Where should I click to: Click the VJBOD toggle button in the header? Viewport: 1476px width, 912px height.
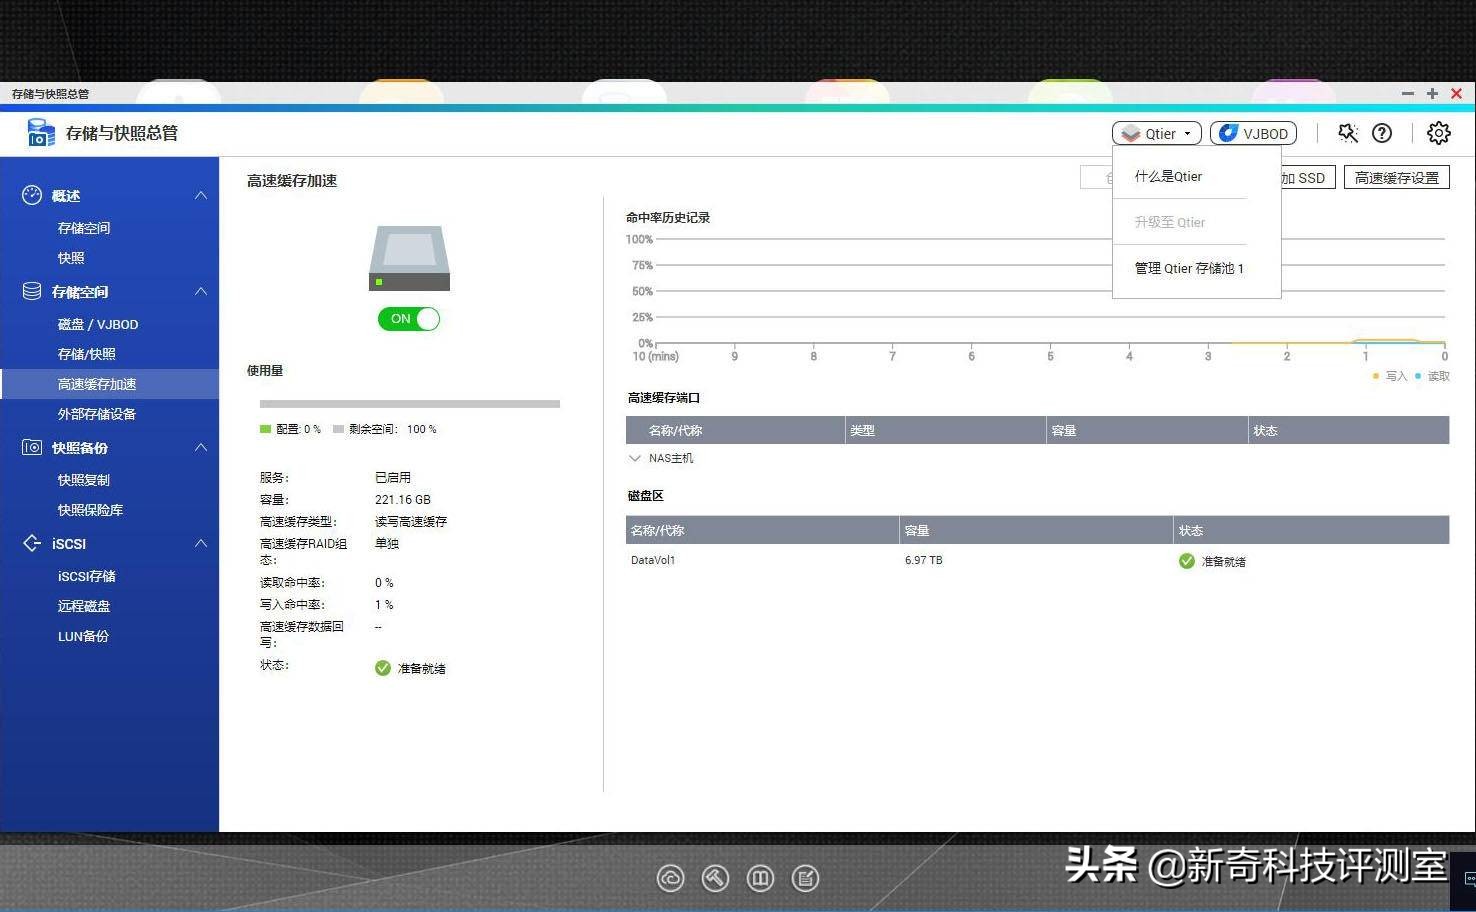click(x=1252, y=132)
